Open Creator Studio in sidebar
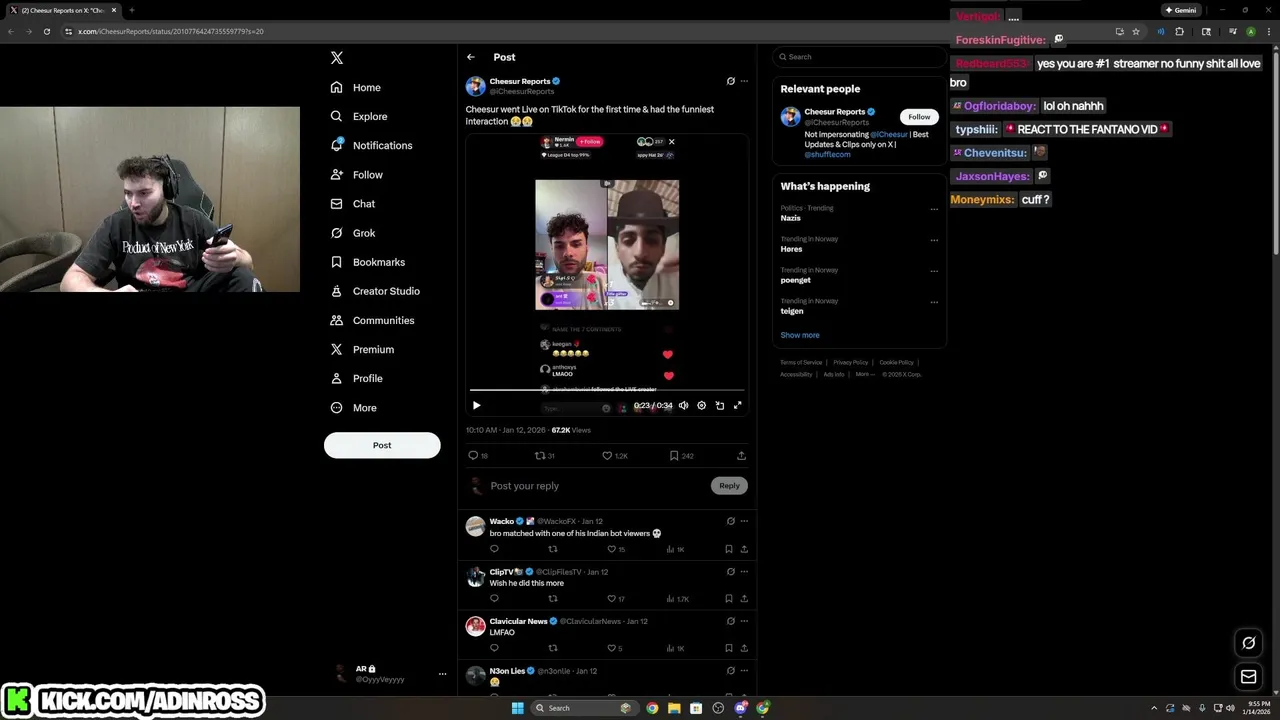Viewport: 1280px width, 720px height. [375, 291]
